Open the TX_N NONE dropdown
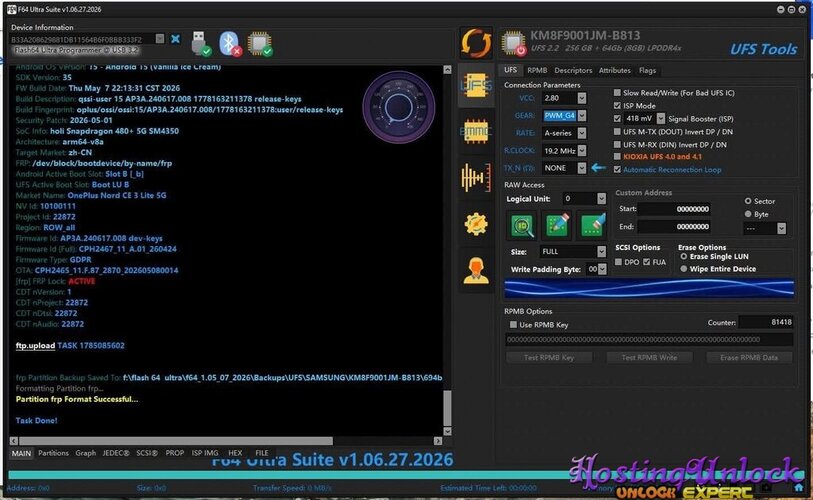 pos(582,168)
